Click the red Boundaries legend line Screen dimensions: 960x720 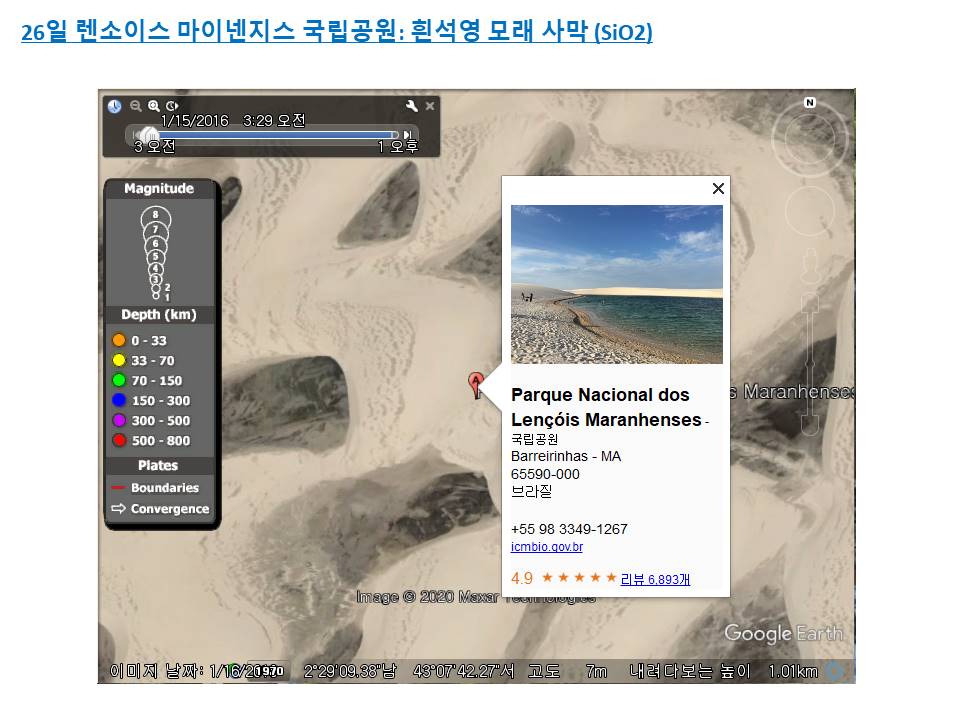pos(118,488)
